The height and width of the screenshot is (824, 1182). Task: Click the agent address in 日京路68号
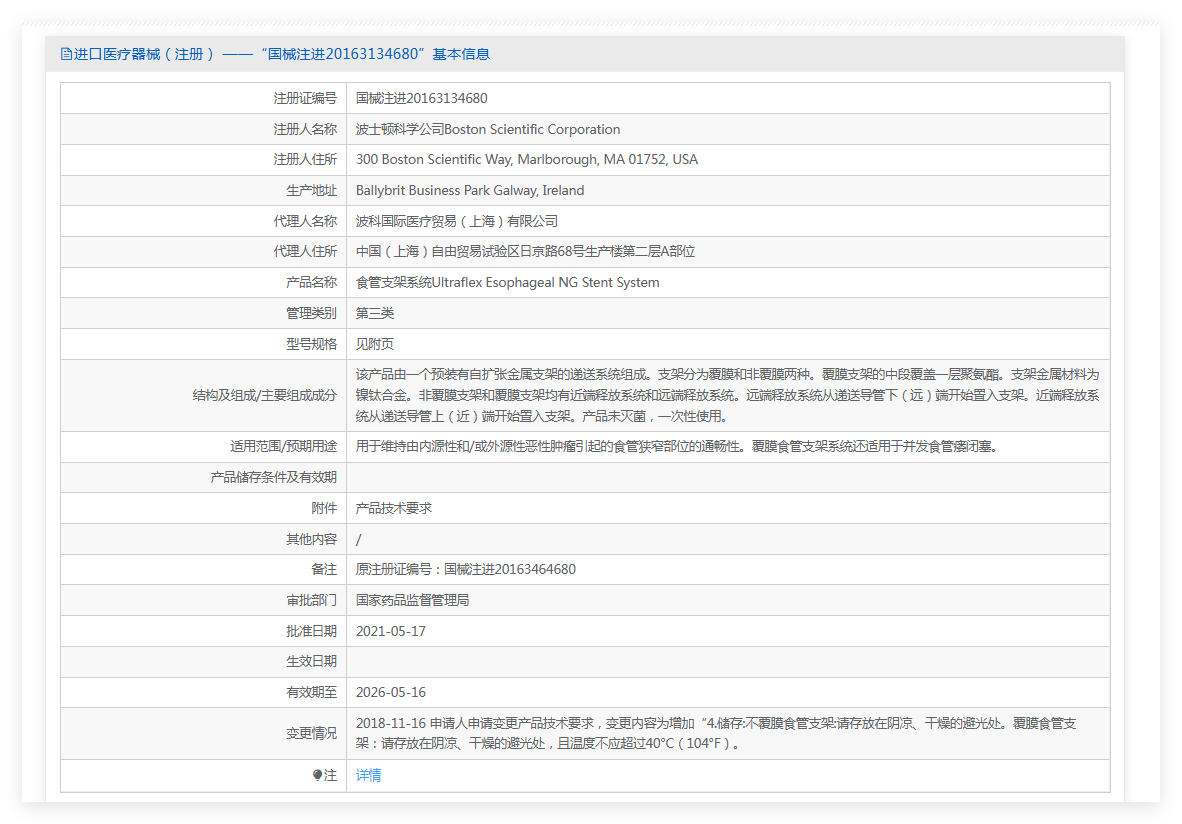[x=525, y=251]
